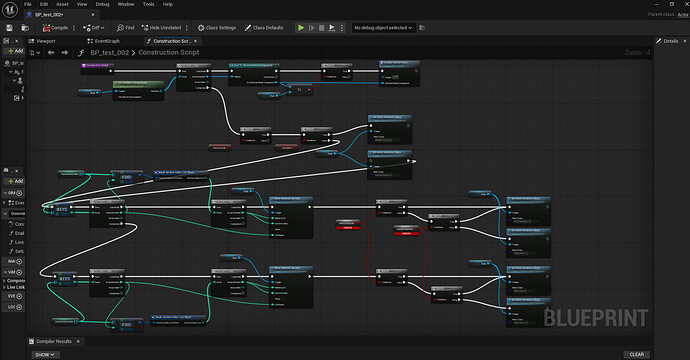Switch to the Viewport tab
The width and height of the screenshot is (690, 360).
pos(42,41)
